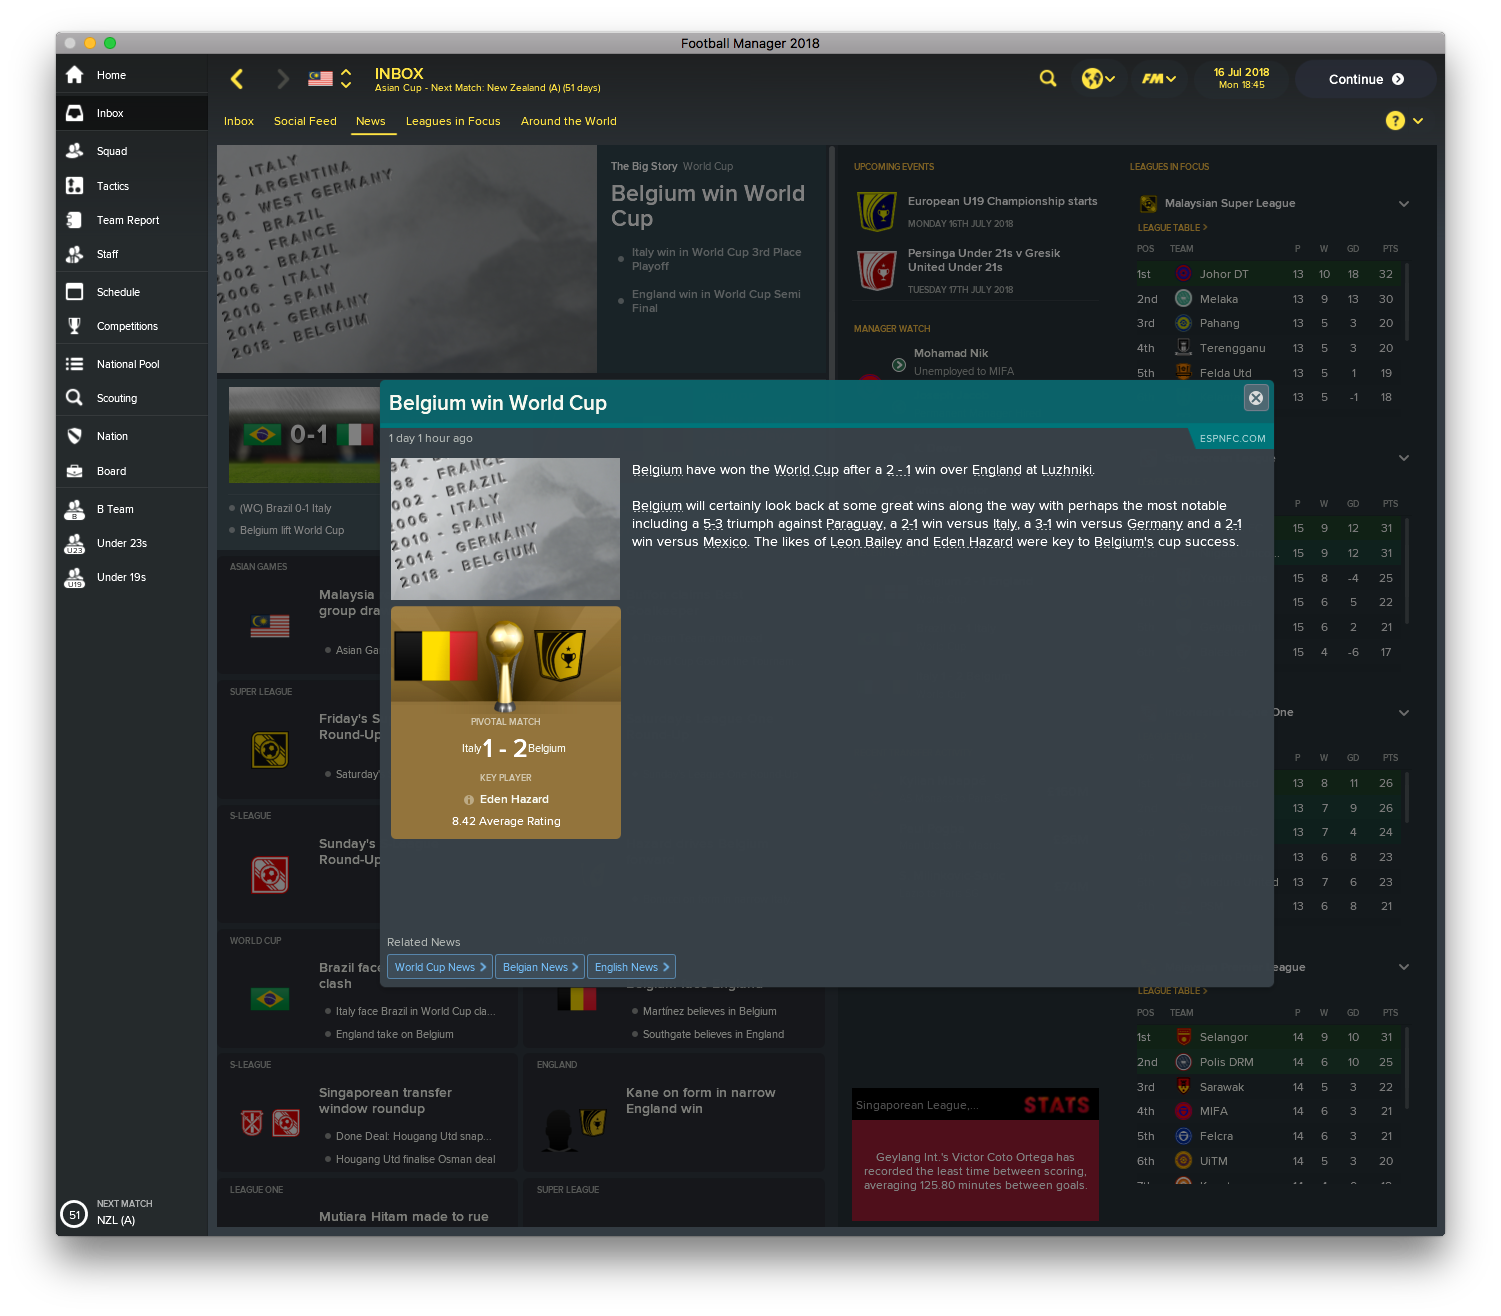Open the Leagues in Focus tab
This screenshot has width=1501, height=1316.
[x=453, y=121]
